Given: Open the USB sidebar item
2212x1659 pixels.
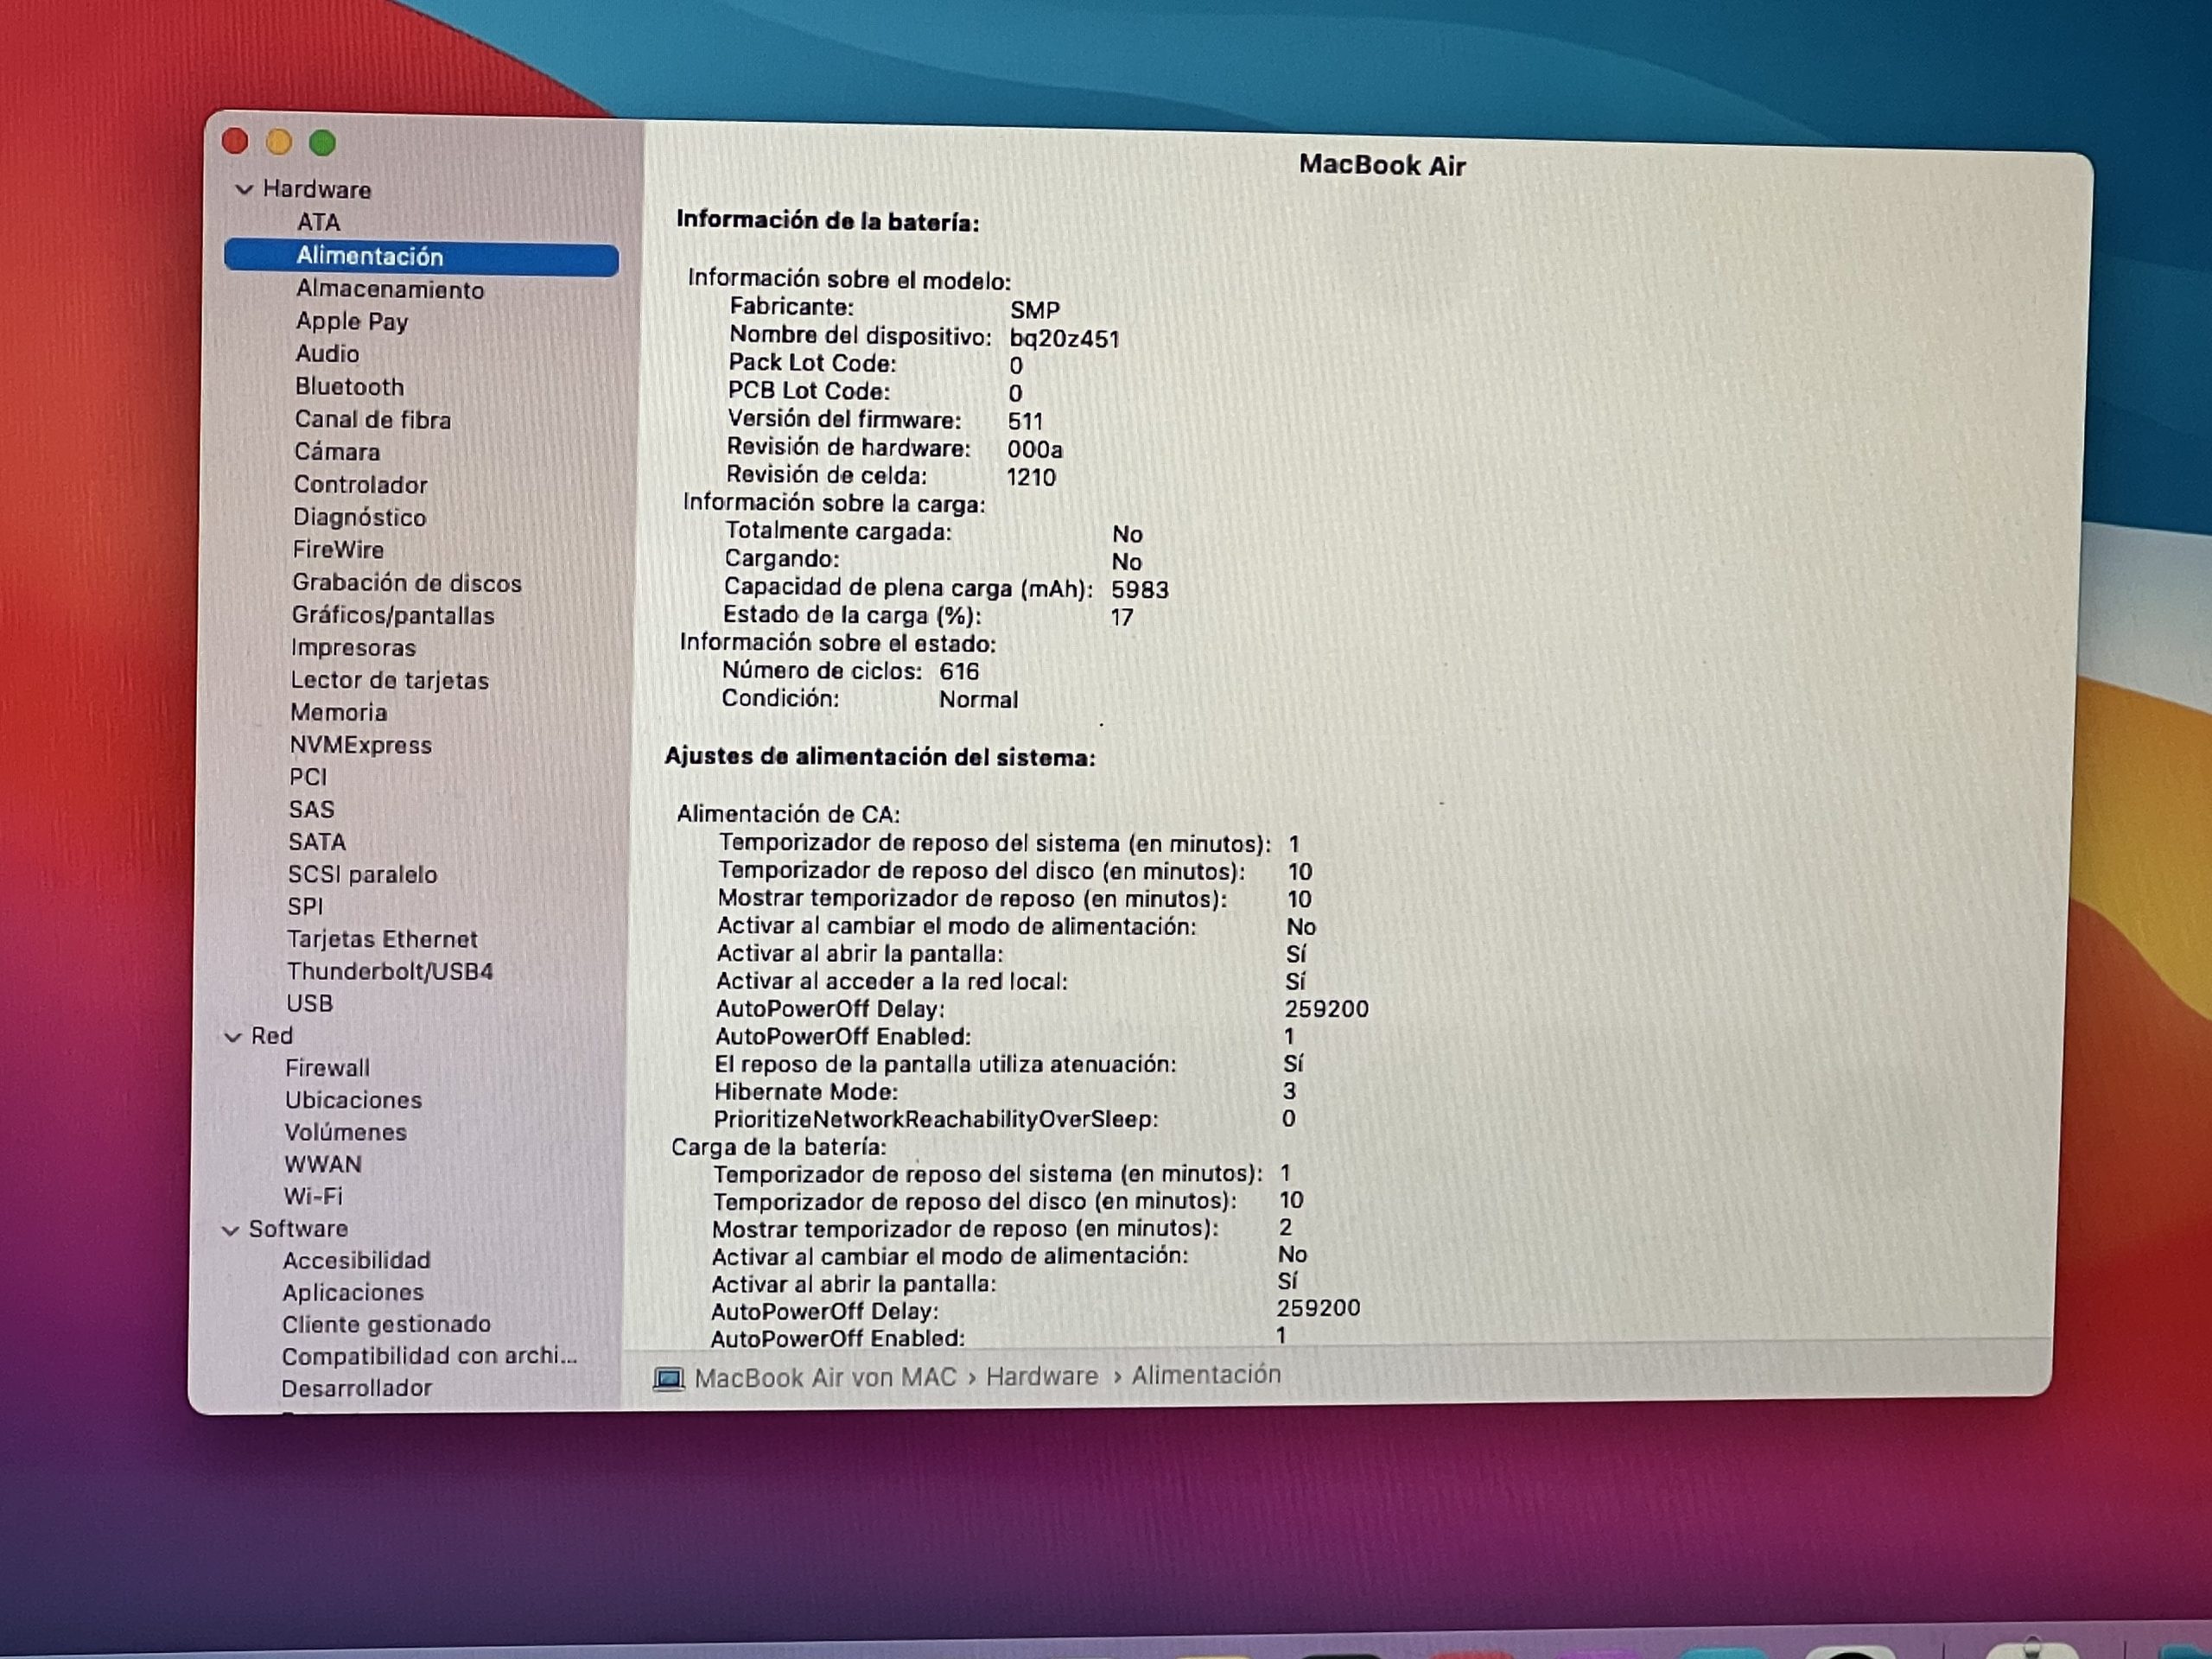Looking at the screenshot, I should 309,1003.
